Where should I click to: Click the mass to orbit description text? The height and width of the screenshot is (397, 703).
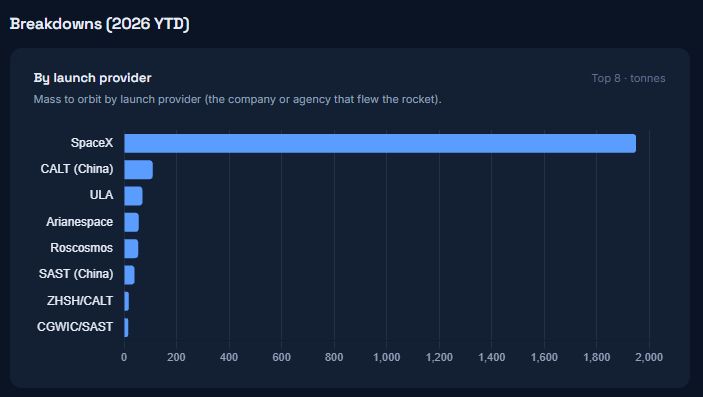click(x=237, y=99)
